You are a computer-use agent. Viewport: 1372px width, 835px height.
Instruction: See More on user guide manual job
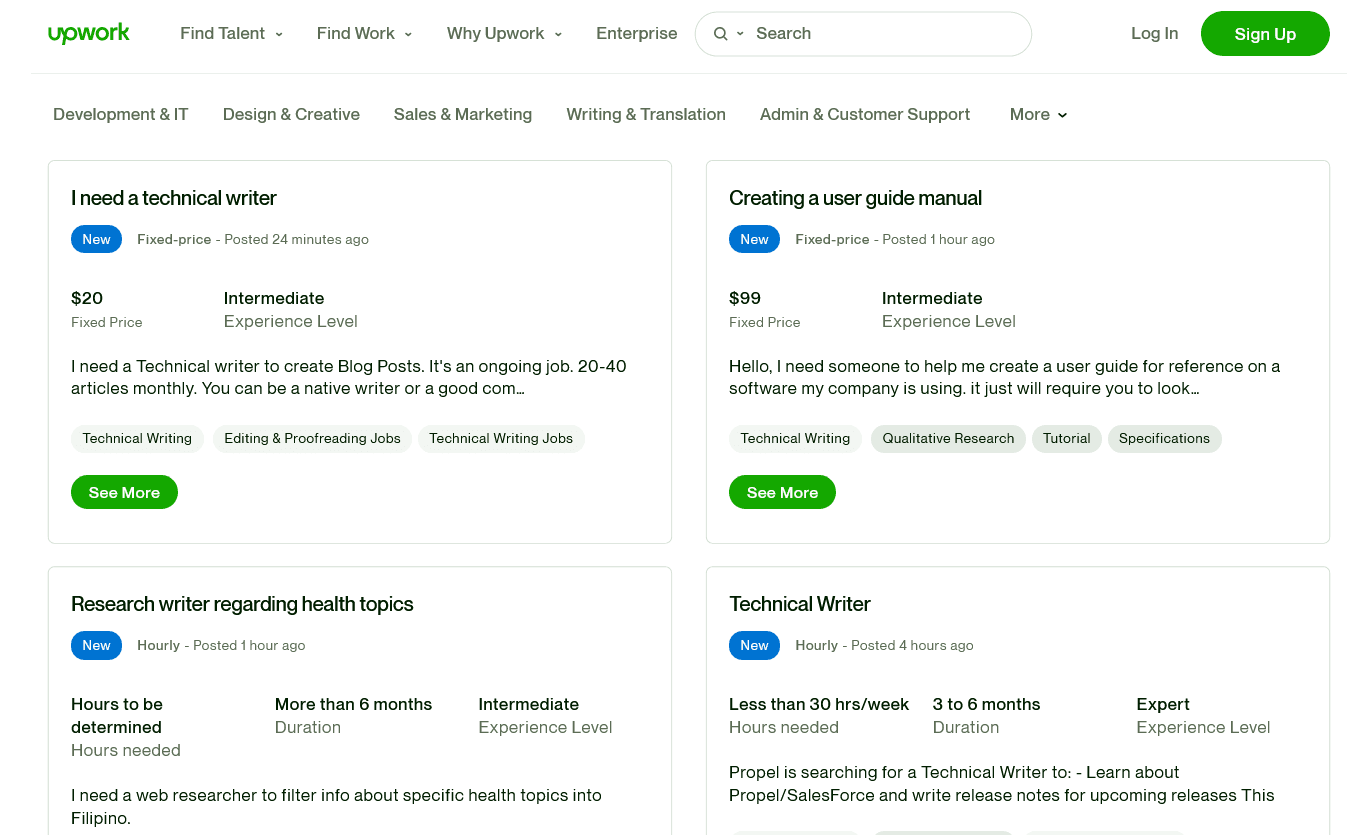click(782, 492)
